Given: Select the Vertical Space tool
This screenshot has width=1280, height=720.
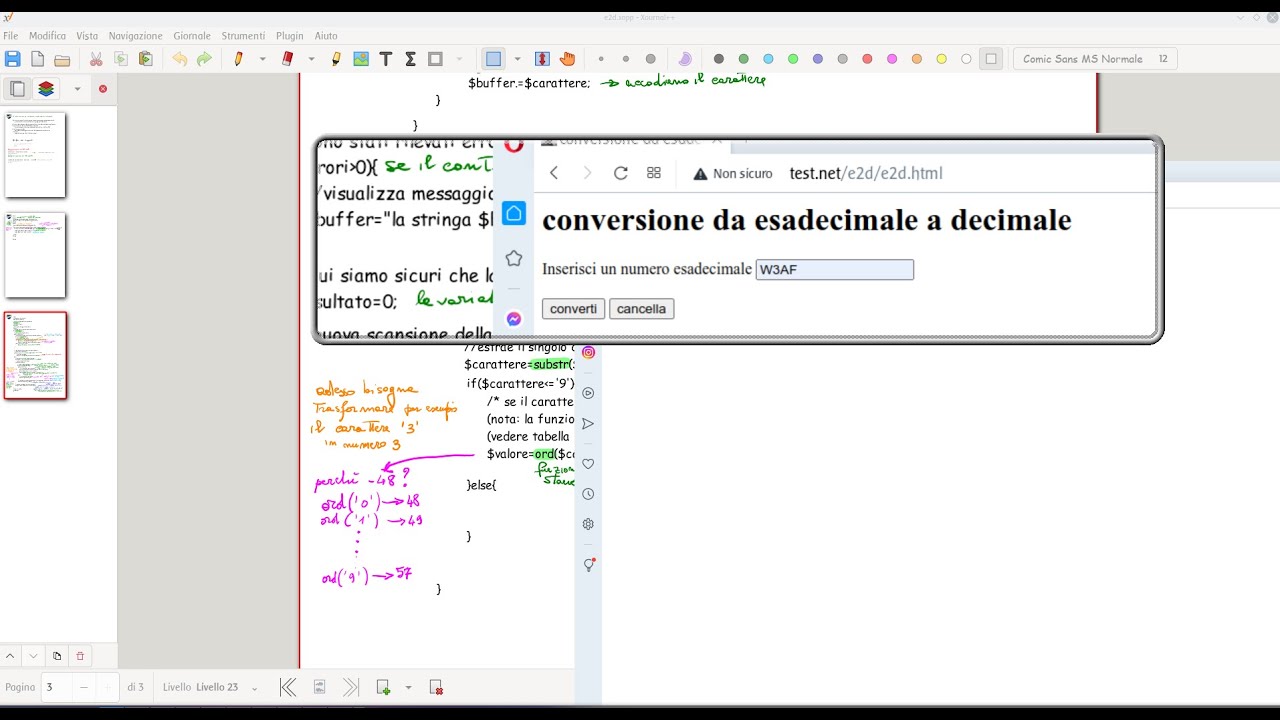Looking at the screenshot, I should 542,59.
